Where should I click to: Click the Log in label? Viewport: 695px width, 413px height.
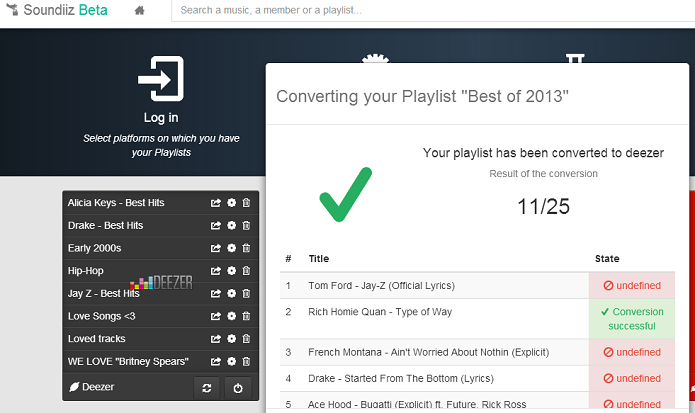click(161, 117)
